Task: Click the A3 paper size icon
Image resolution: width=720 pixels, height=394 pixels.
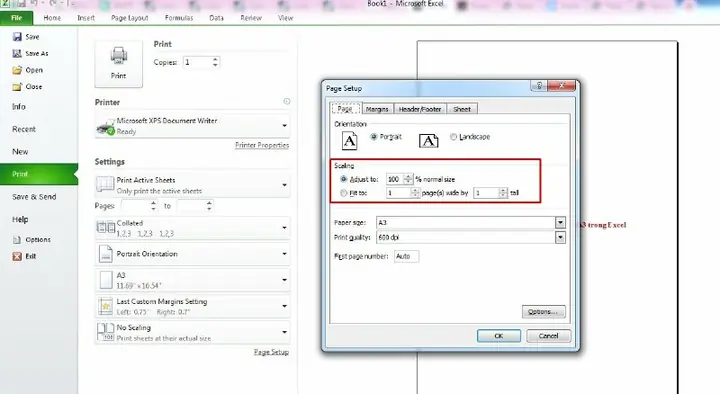Action: click(x=106, y=280)
